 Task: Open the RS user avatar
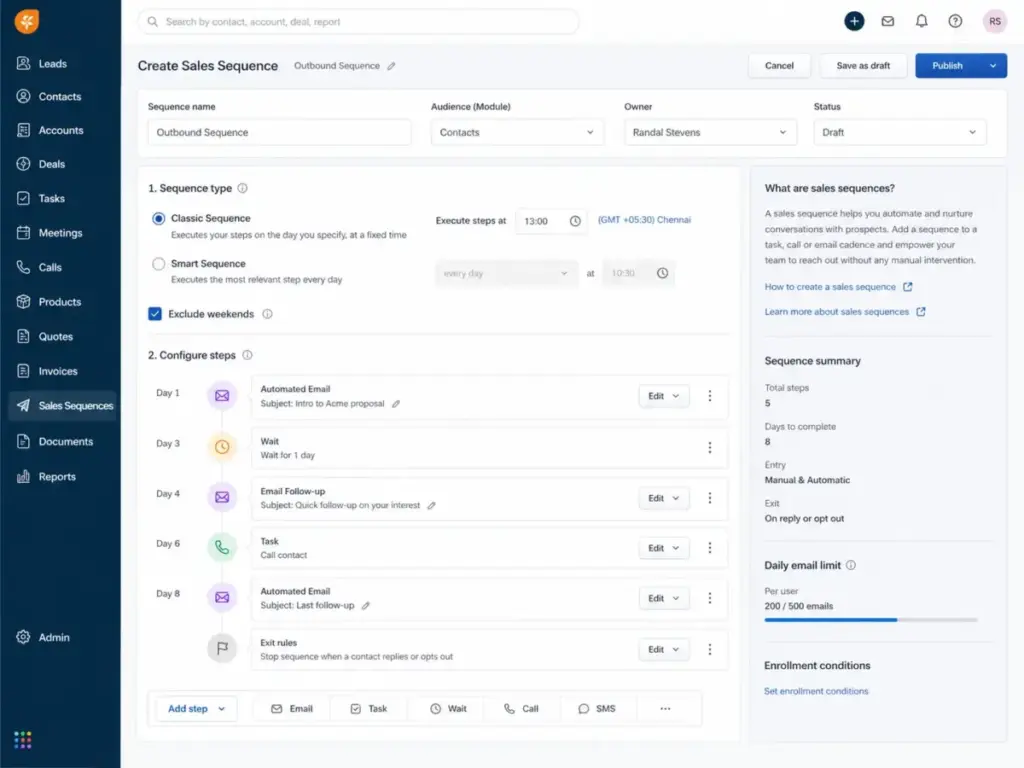995,21
